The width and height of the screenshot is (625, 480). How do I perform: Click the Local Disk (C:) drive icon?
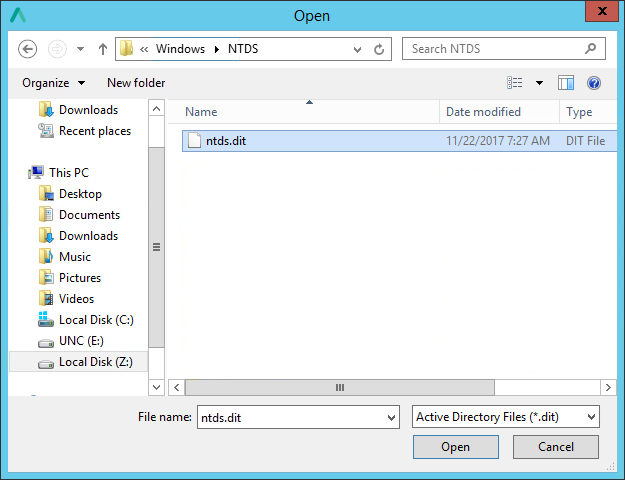point(46,320)
